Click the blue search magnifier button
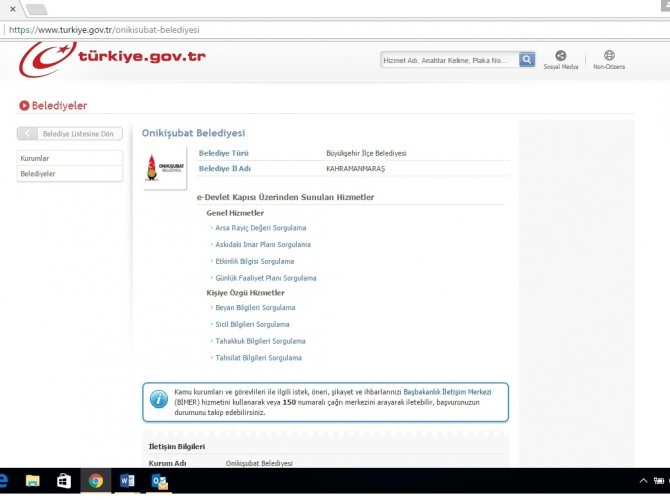Screen dimensions: 670x500 tap(527, 60)
